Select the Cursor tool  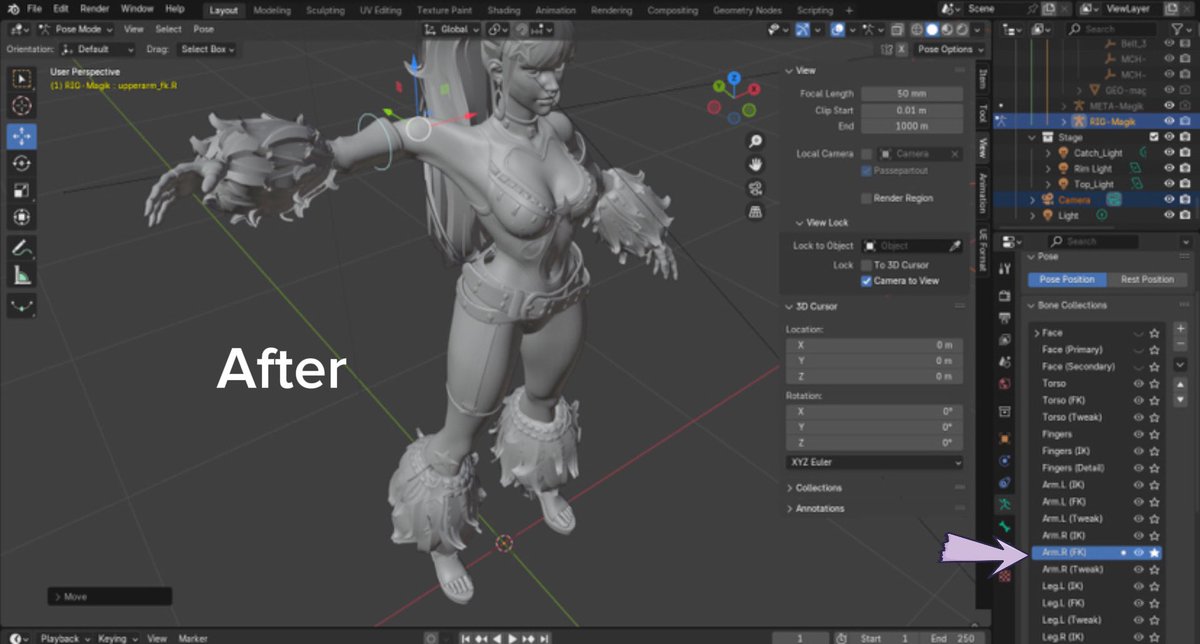click(x=22, y=106)
